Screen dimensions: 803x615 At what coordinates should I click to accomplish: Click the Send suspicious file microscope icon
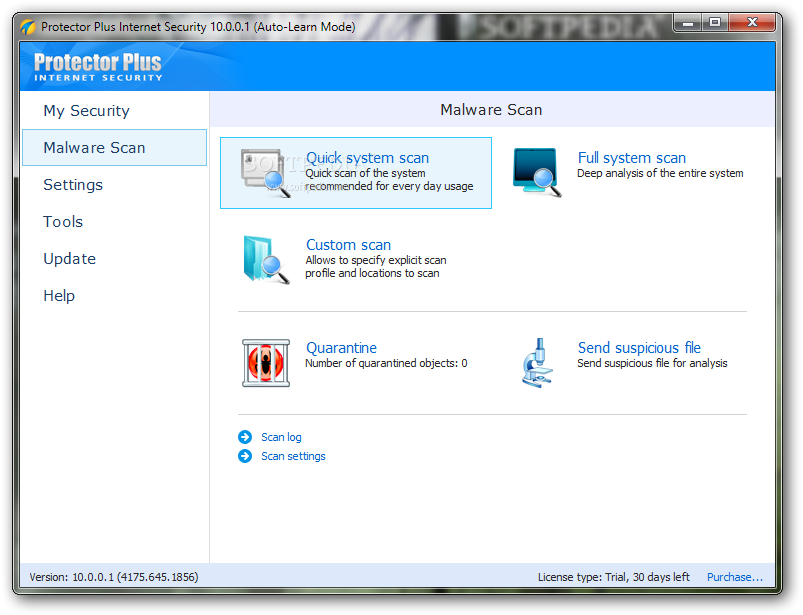tap(537, 363)
